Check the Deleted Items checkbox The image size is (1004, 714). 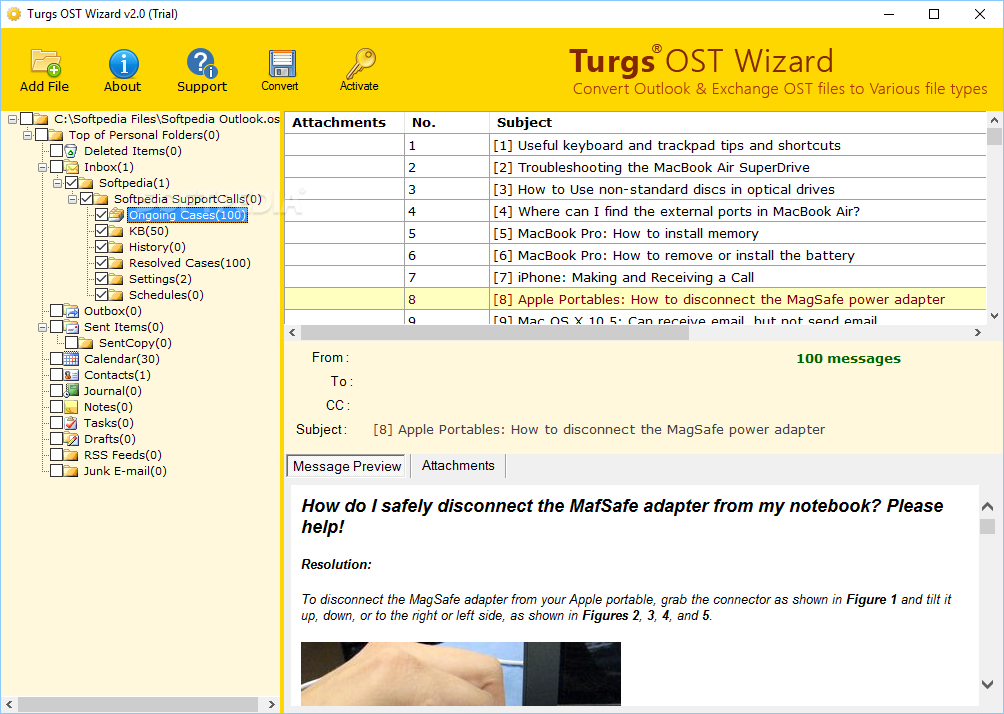[x=56, y=151]
